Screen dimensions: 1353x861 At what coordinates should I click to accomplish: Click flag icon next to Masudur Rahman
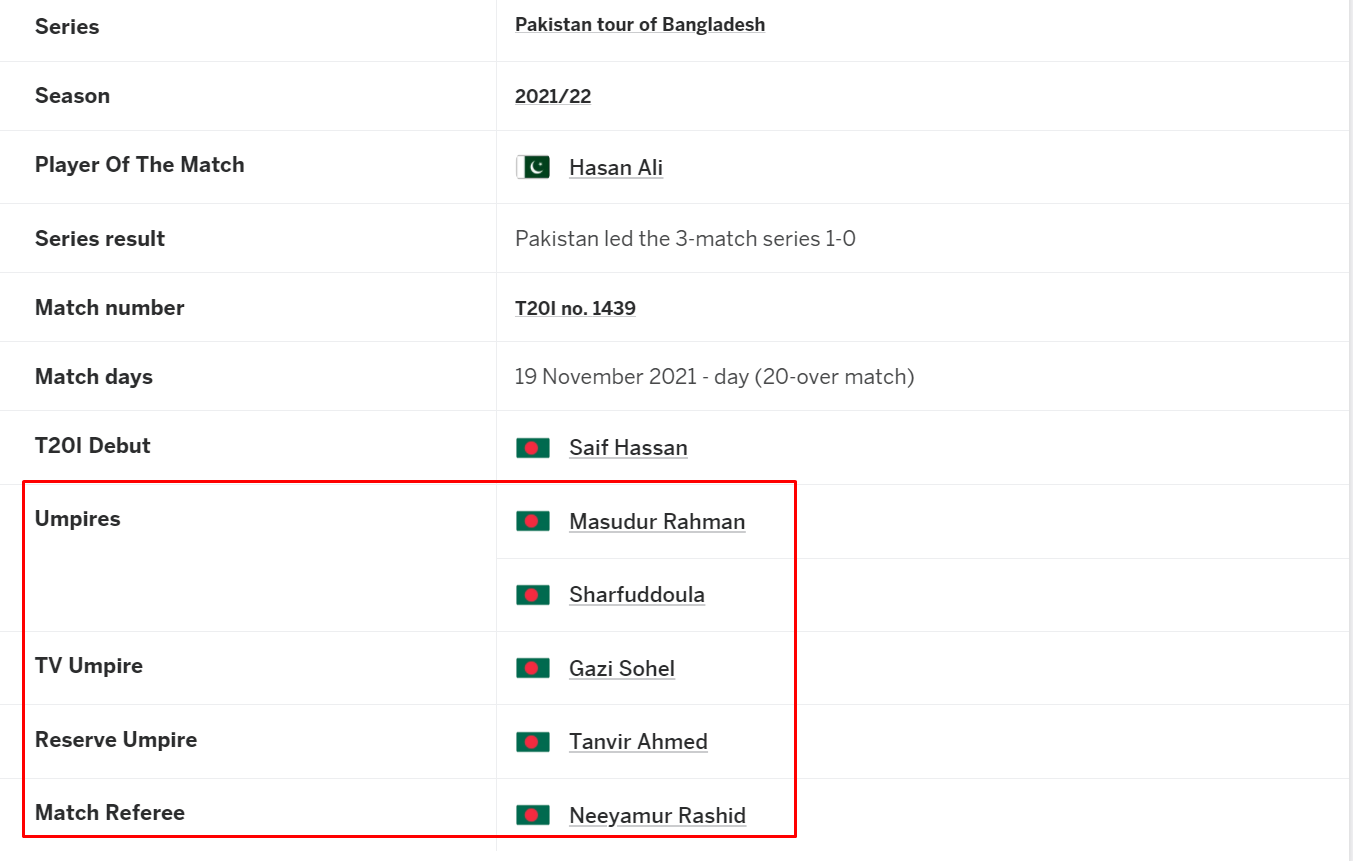coord(533,521)
